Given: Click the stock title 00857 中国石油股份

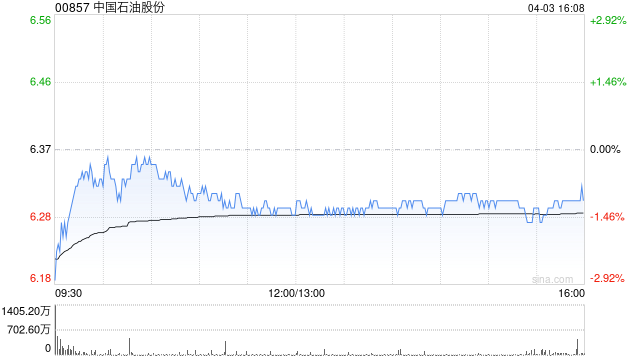Looking at the screenshot, I should coord(110,7).
